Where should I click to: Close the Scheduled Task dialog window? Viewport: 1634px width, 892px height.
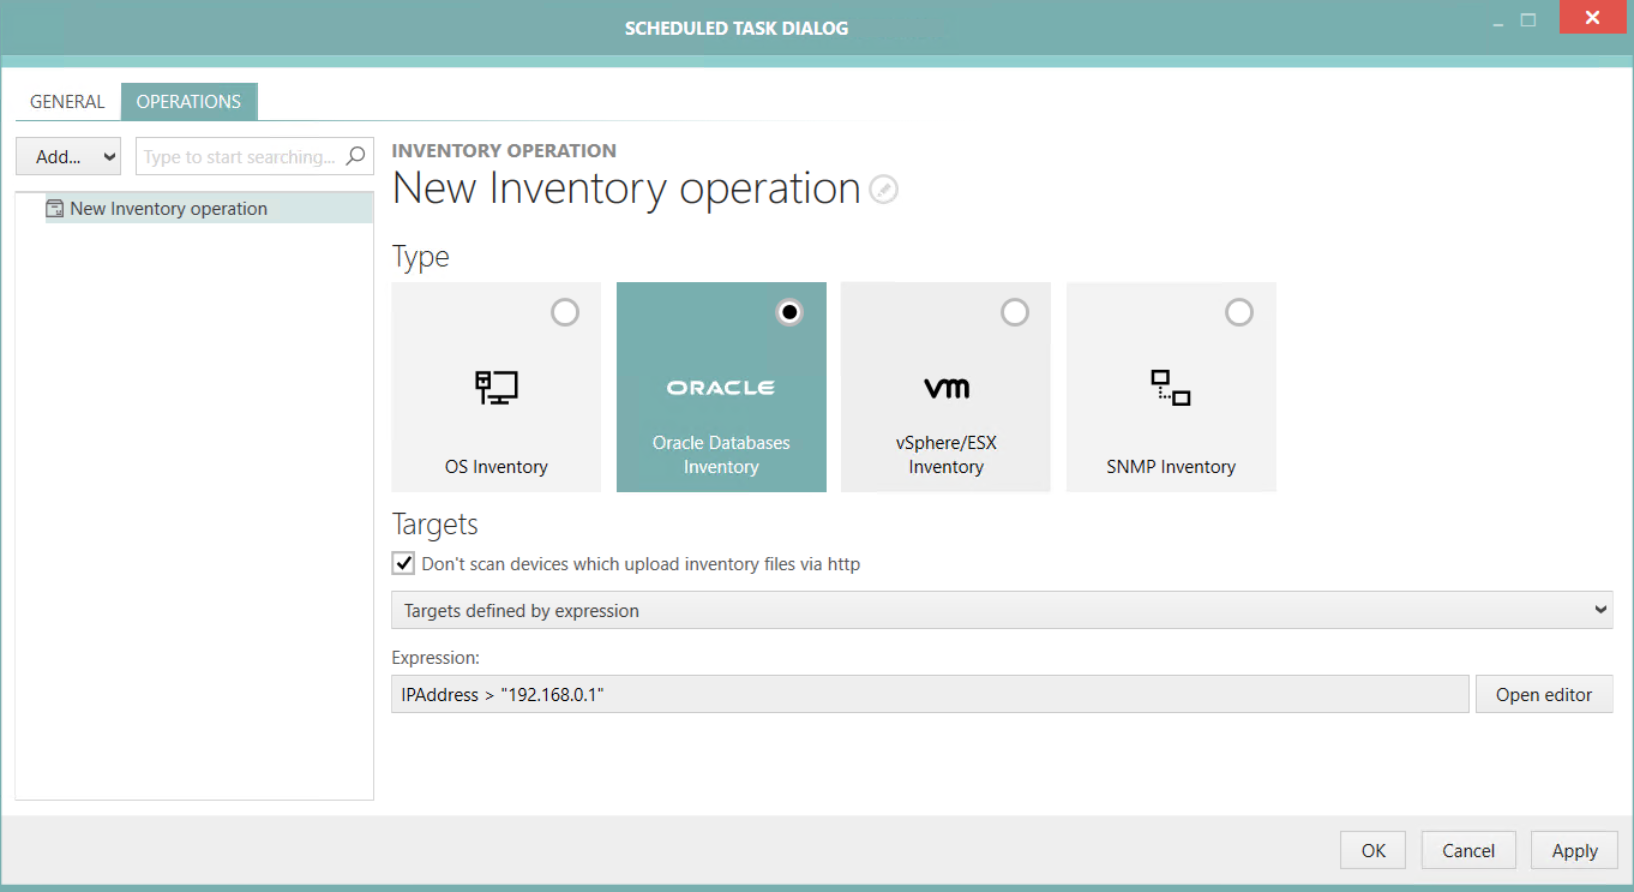(x=1592, y=18)
